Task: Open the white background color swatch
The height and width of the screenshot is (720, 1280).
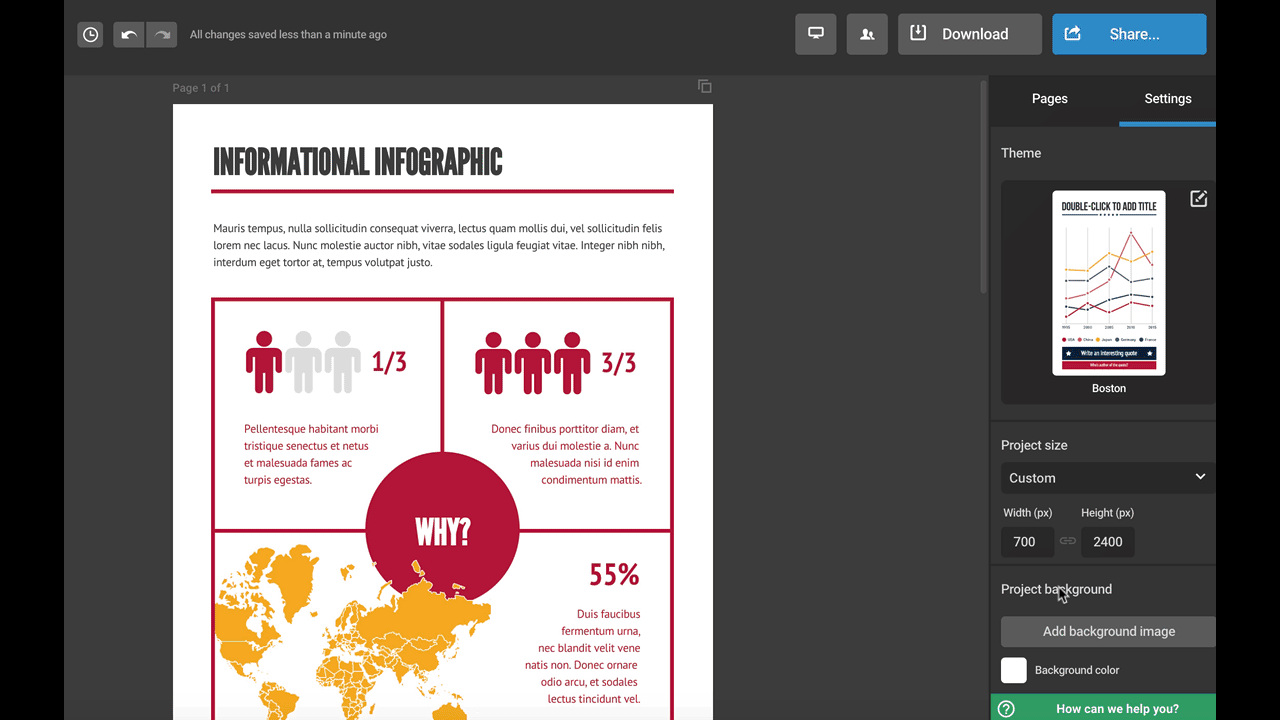Action: [1014, 670]
